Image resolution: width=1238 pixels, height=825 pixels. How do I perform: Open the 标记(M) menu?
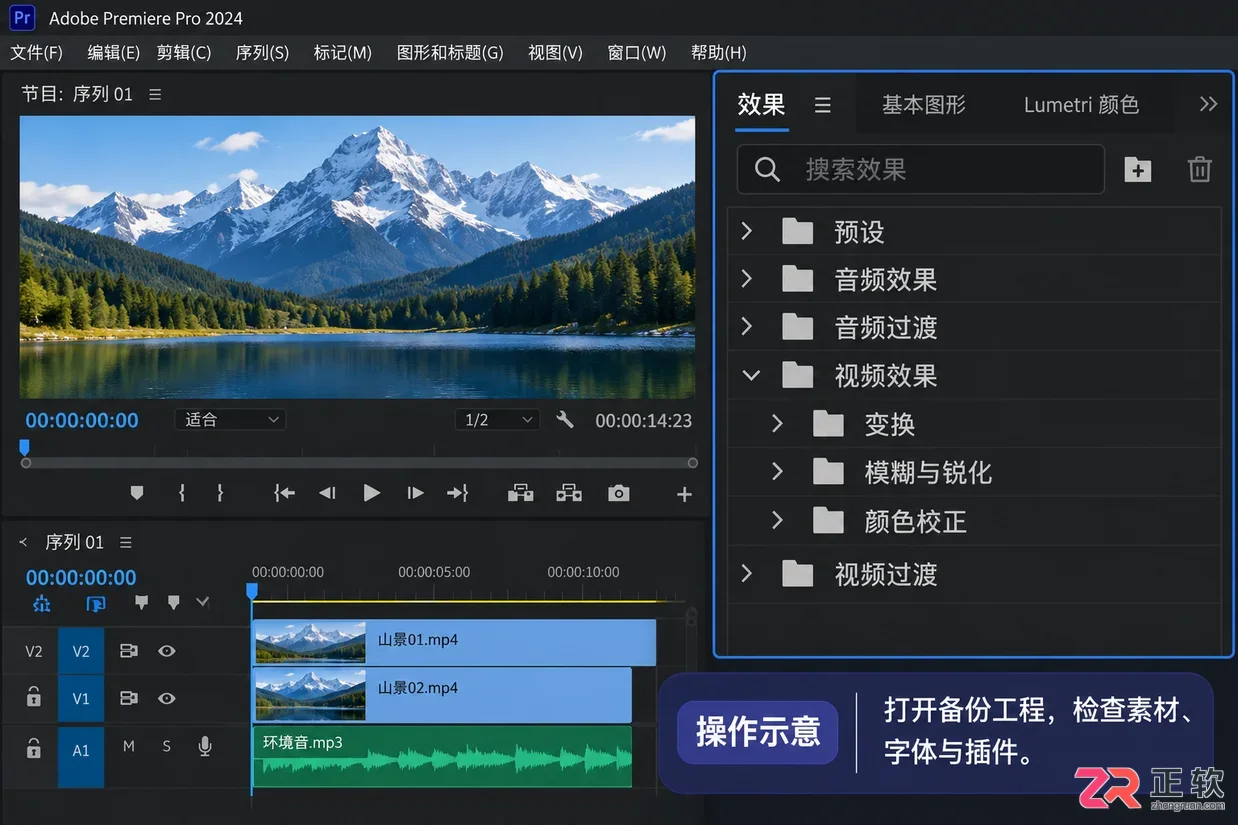click(343, 53)
